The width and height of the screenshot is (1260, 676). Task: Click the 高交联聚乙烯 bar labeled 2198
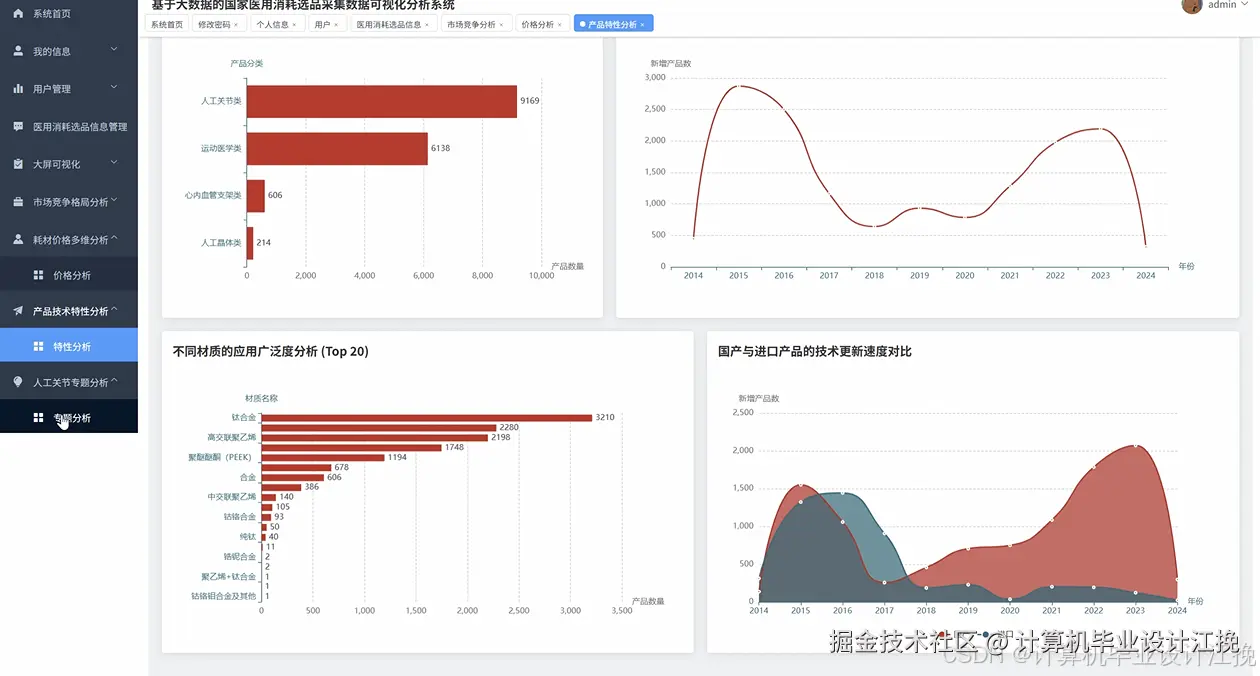375,437
